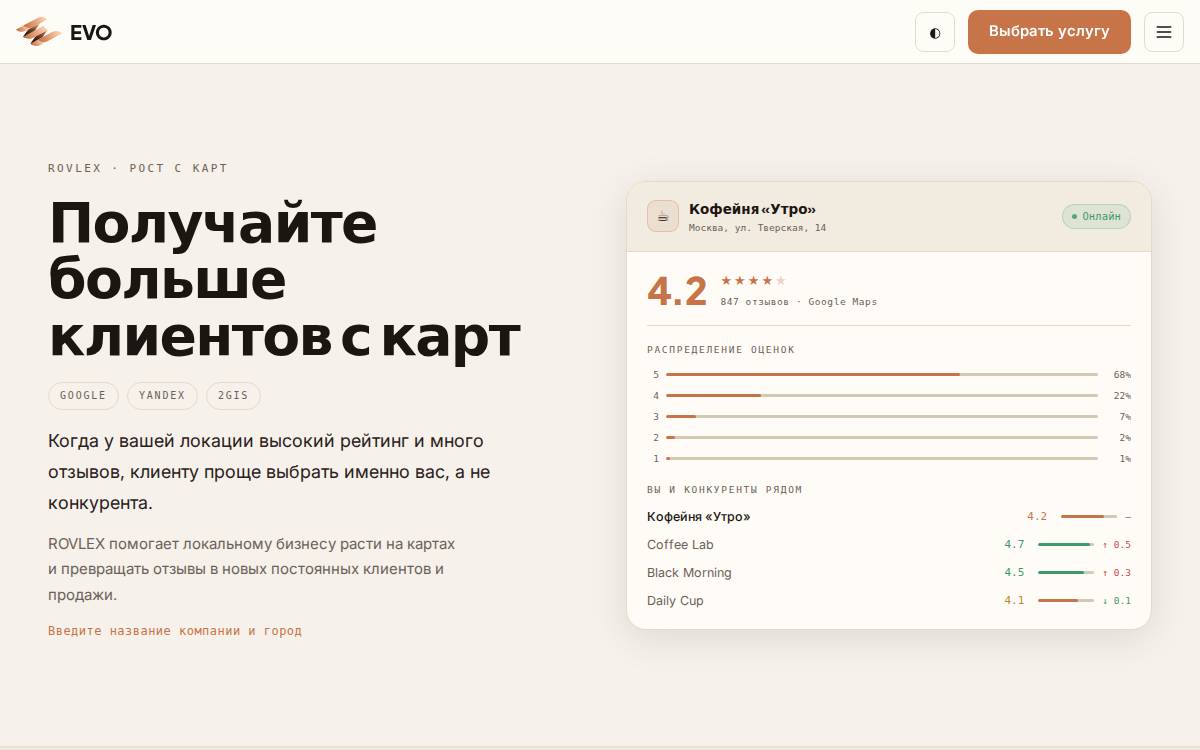Click the 1-star distribution bar
The height and width of the screenshot is (750, 1200).
(882, 459)
